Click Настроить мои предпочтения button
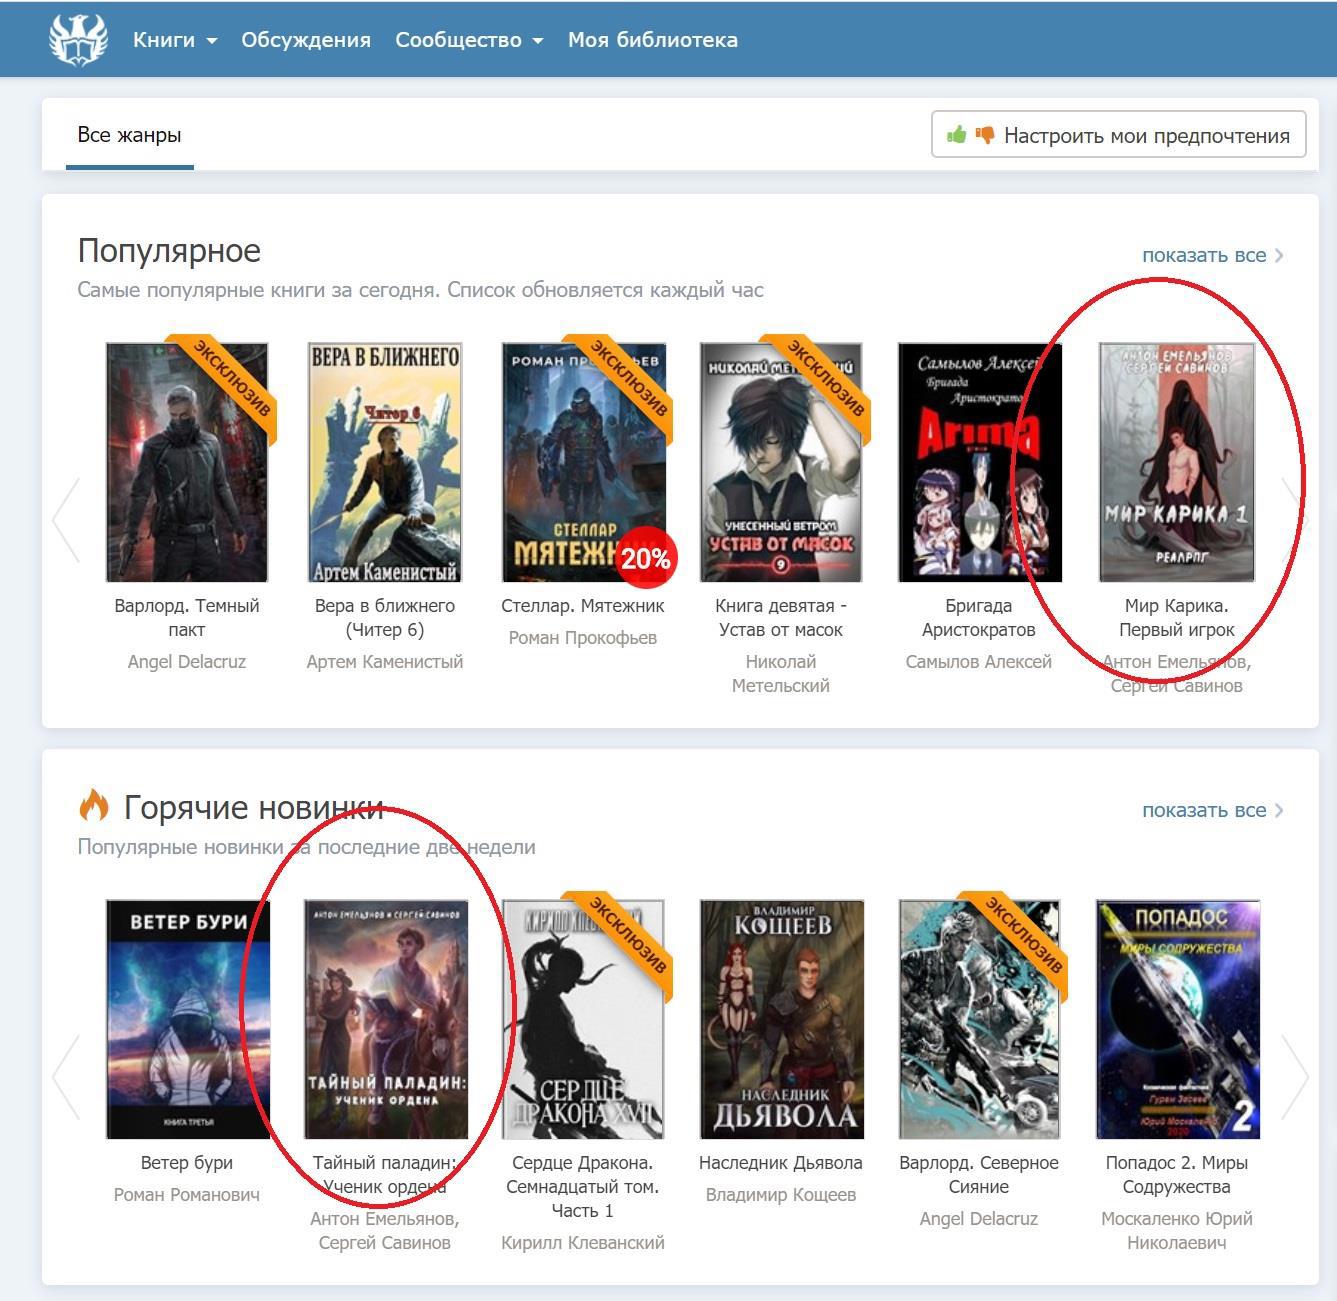This screenshot has height=1301, width=1337. 1118,135
